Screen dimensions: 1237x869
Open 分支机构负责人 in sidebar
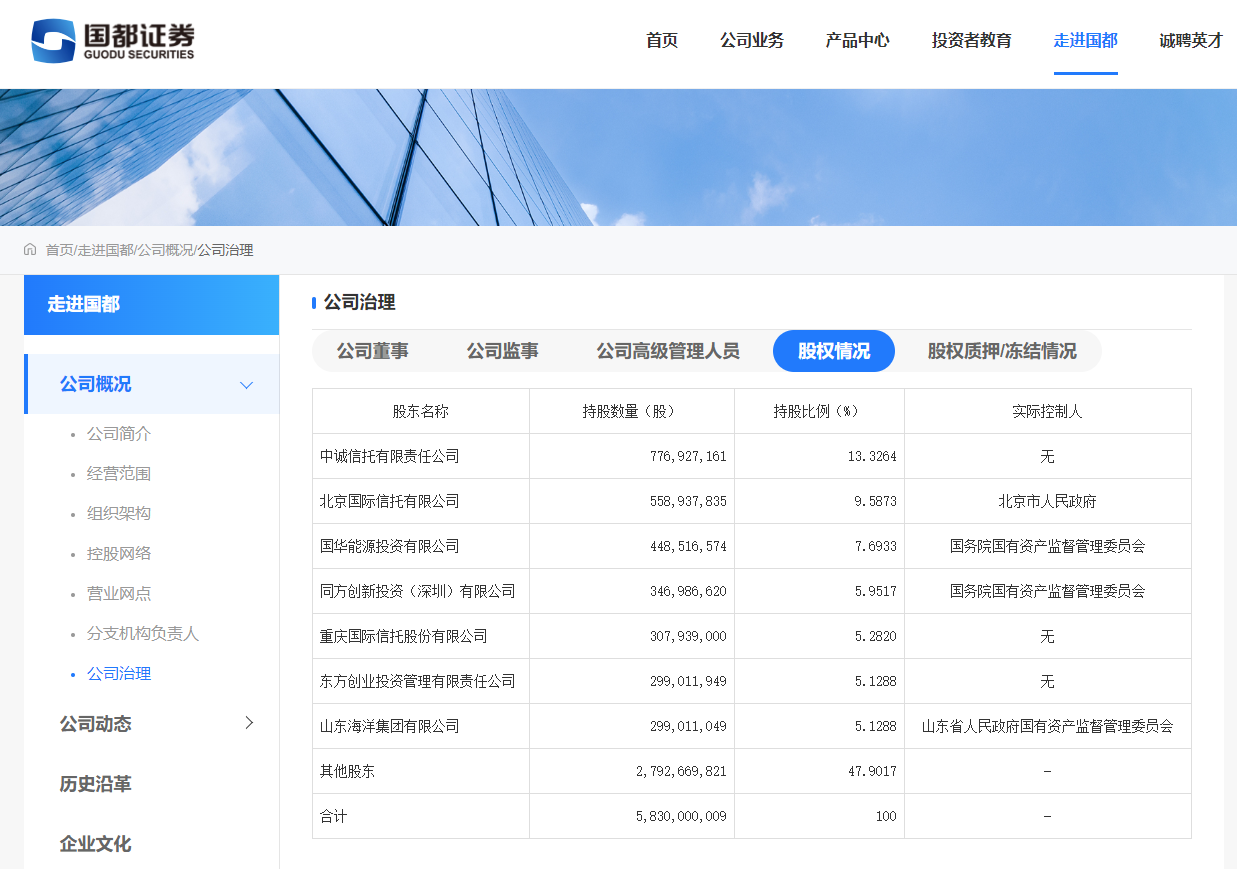(143, 634)
